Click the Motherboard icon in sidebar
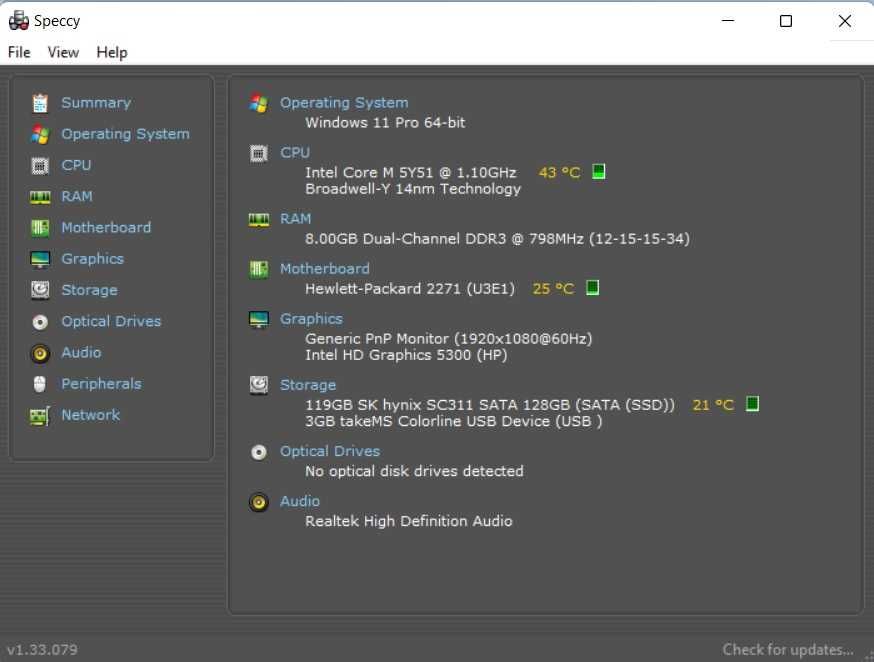Viewport: 874px width, 662px height. pyautogui.click(x=40, y=228)
